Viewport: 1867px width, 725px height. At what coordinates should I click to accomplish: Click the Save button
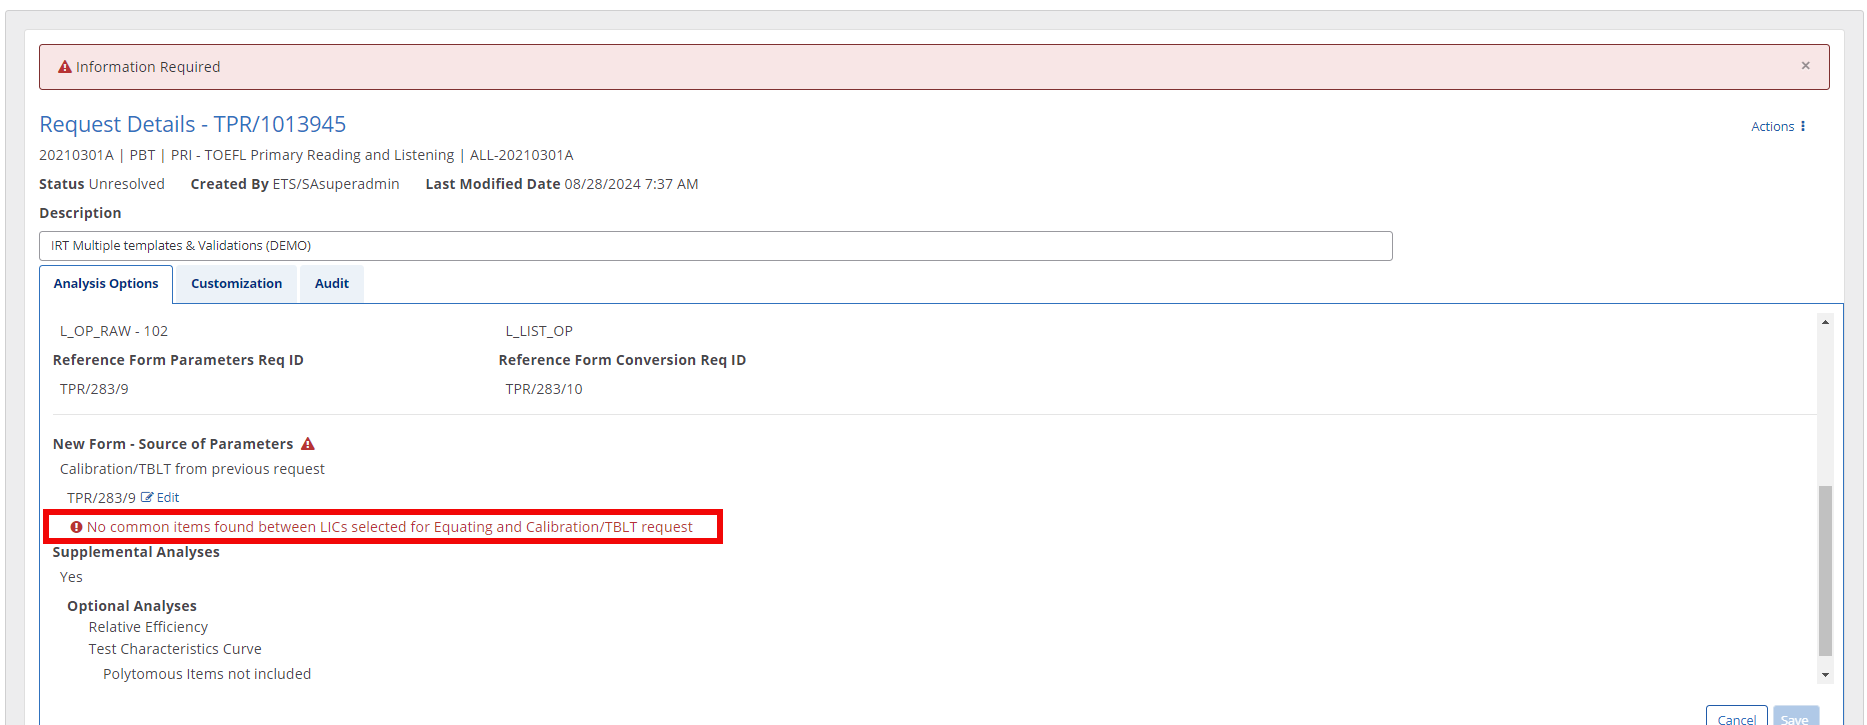pos(1795,718)
